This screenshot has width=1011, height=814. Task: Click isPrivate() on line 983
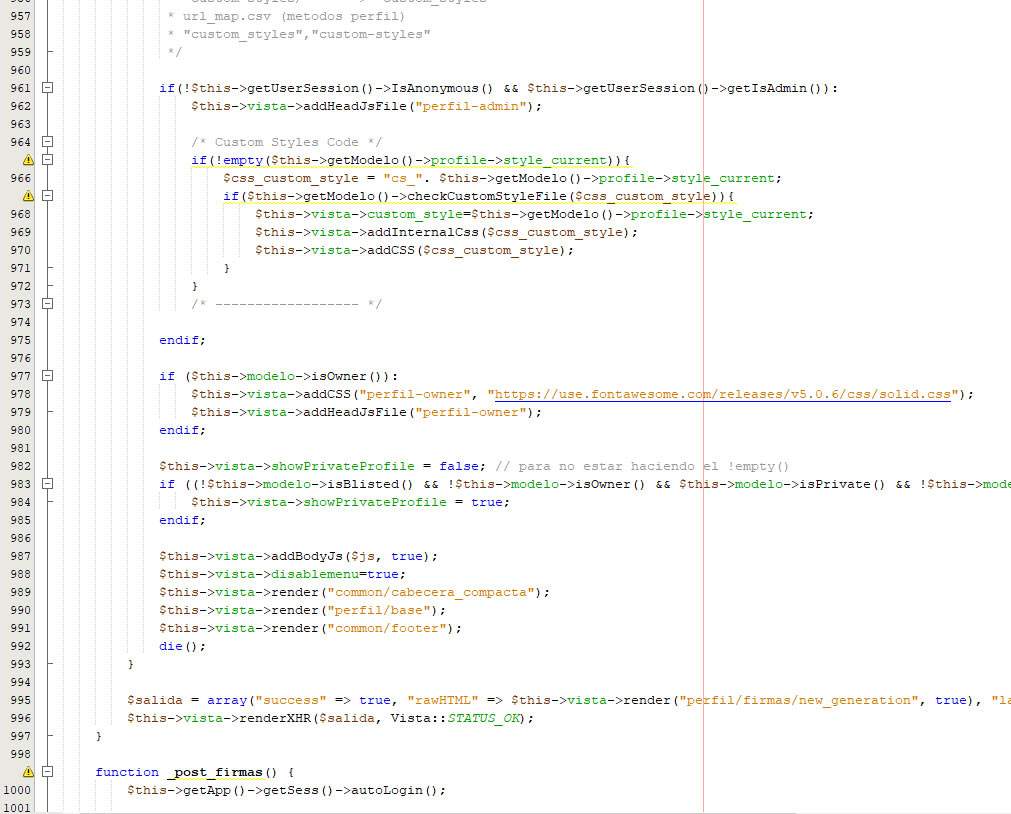point(842,484)
